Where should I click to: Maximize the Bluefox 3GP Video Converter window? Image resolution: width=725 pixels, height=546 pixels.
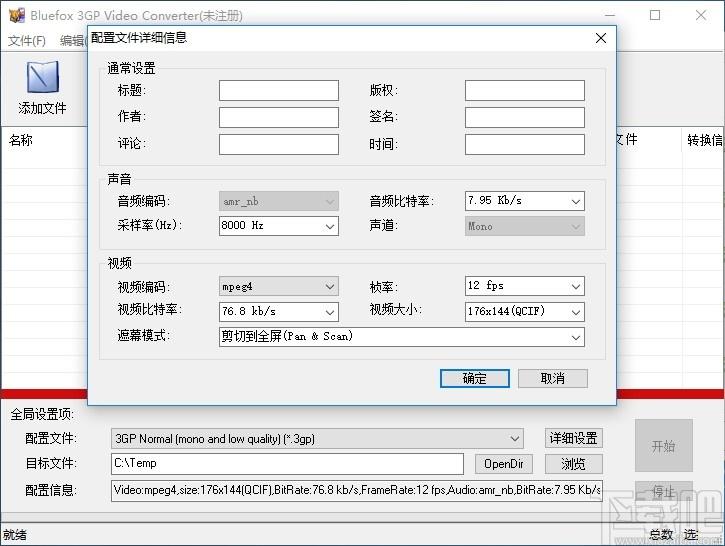655,15
